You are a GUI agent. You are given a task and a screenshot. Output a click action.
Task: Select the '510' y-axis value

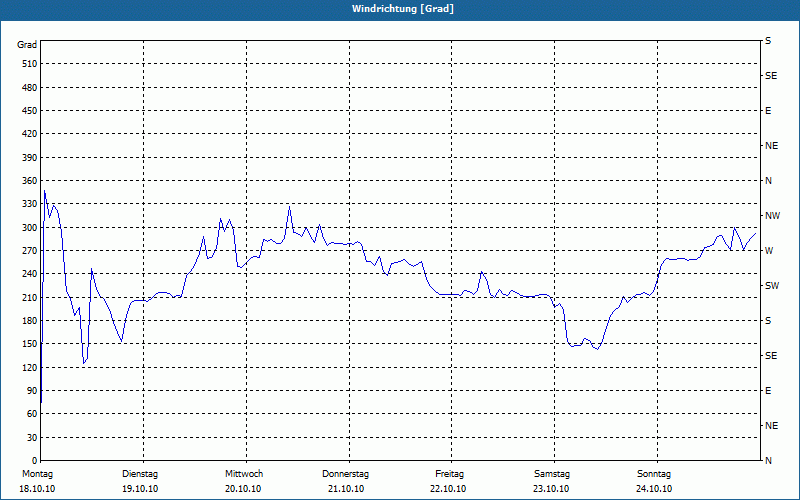click(x=30, y=64)
